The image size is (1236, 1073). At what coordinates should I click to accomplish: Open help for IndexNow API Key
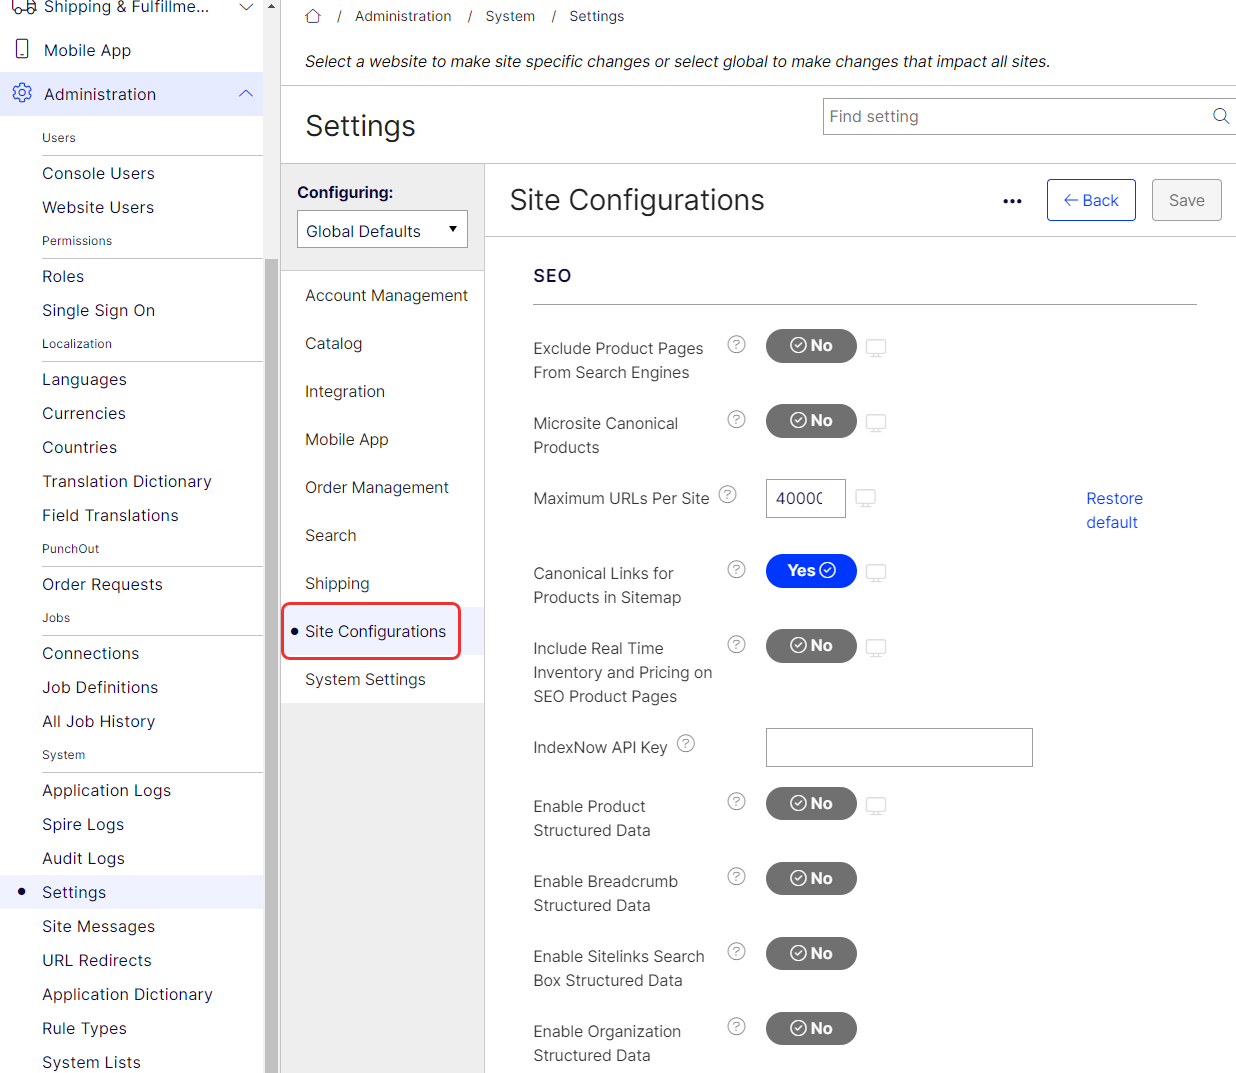(686, 743)
